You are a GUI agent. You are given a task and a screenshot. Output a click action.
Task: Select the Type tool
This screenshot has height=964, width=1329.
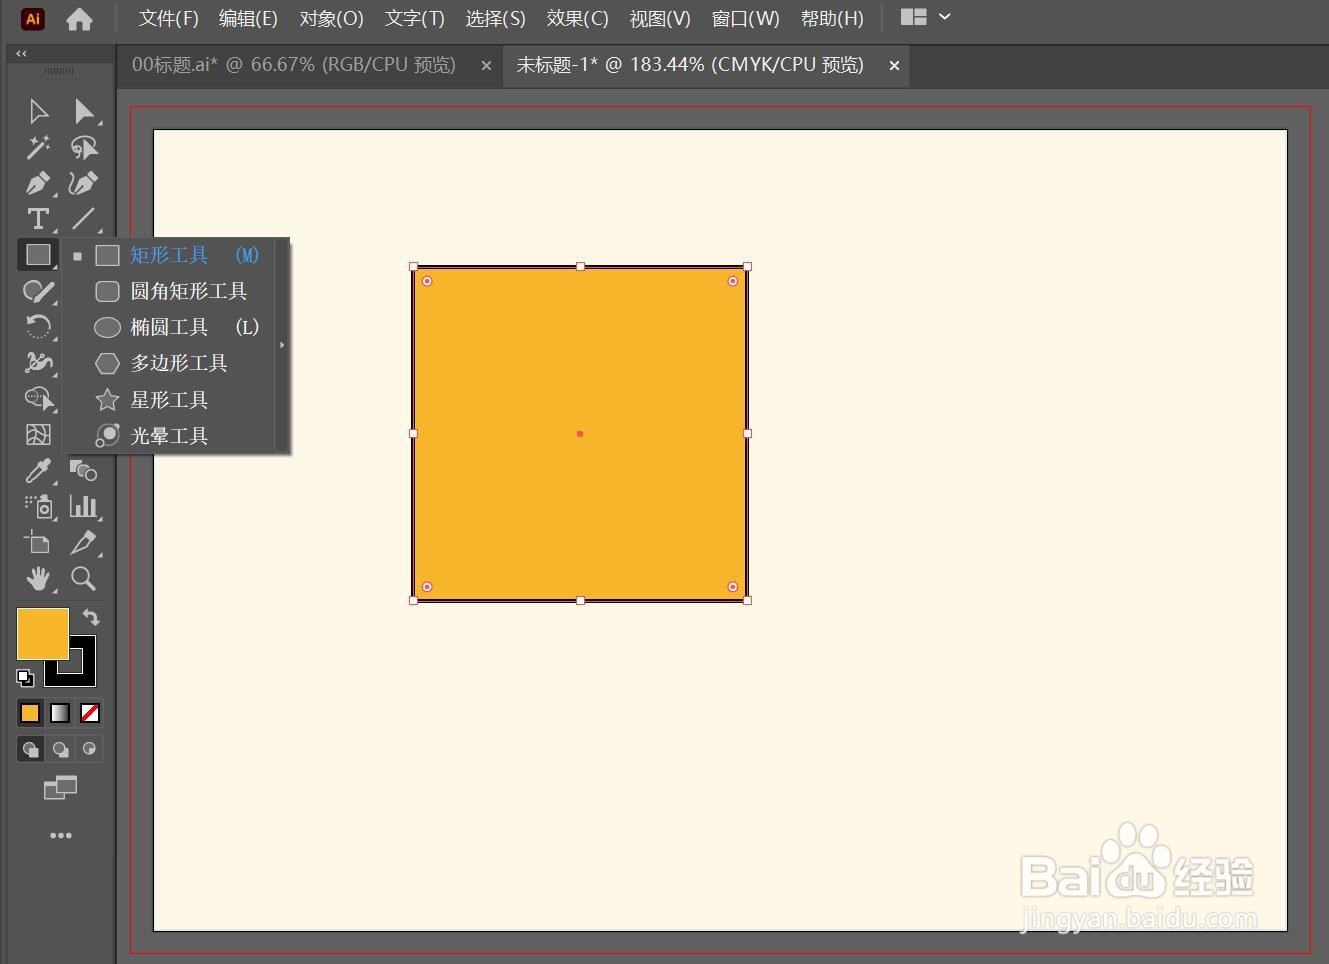click(38, 218)
